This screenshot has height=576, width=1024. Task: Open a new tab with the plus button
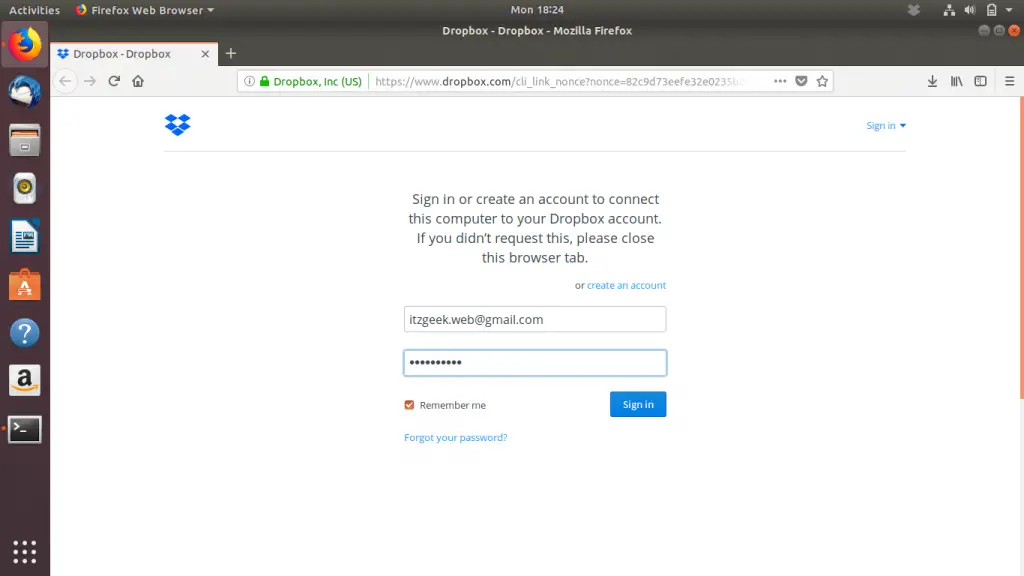coord(231,54)
